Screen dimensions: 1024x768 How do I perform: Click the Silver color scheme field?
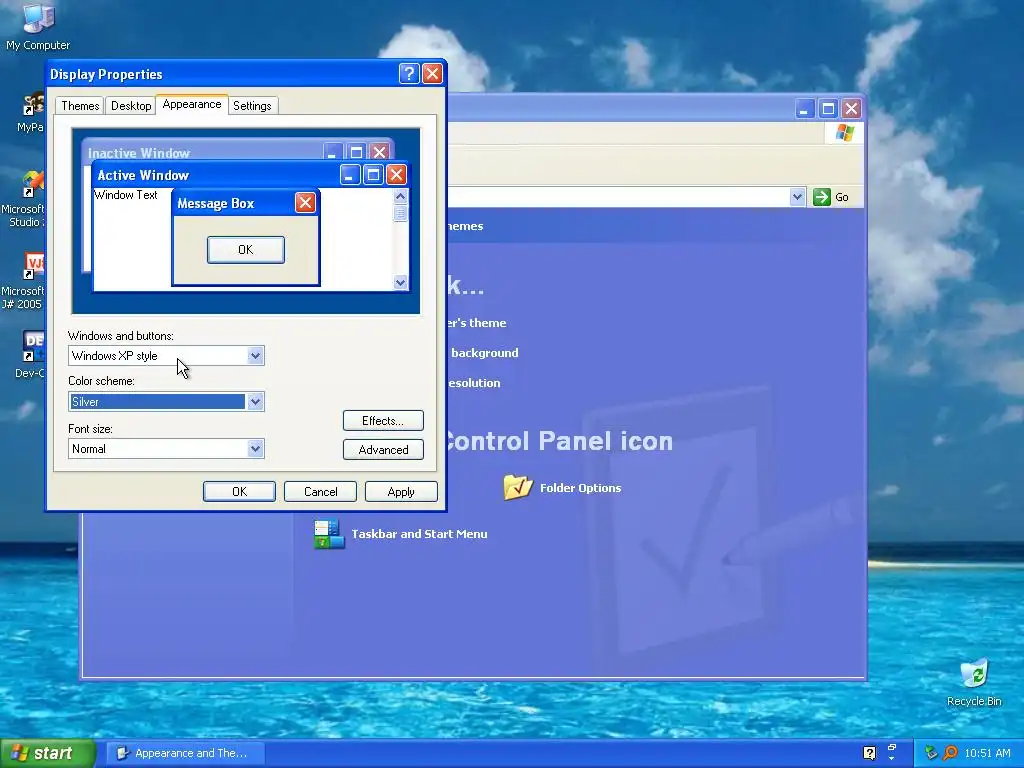point(157,402)
